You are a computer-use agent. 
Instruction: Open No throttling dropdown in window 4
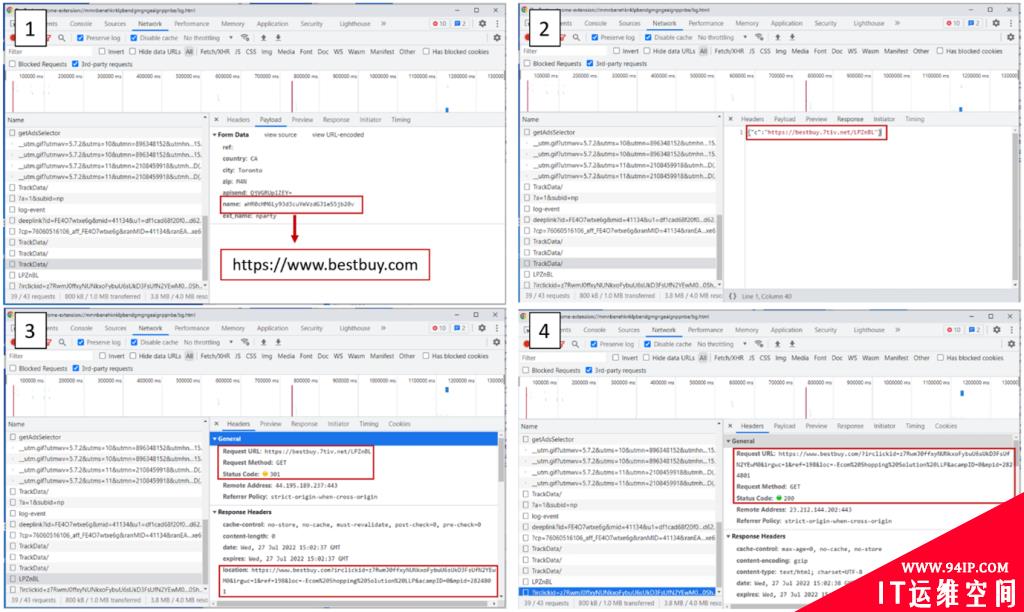click(x=722, y=344)
